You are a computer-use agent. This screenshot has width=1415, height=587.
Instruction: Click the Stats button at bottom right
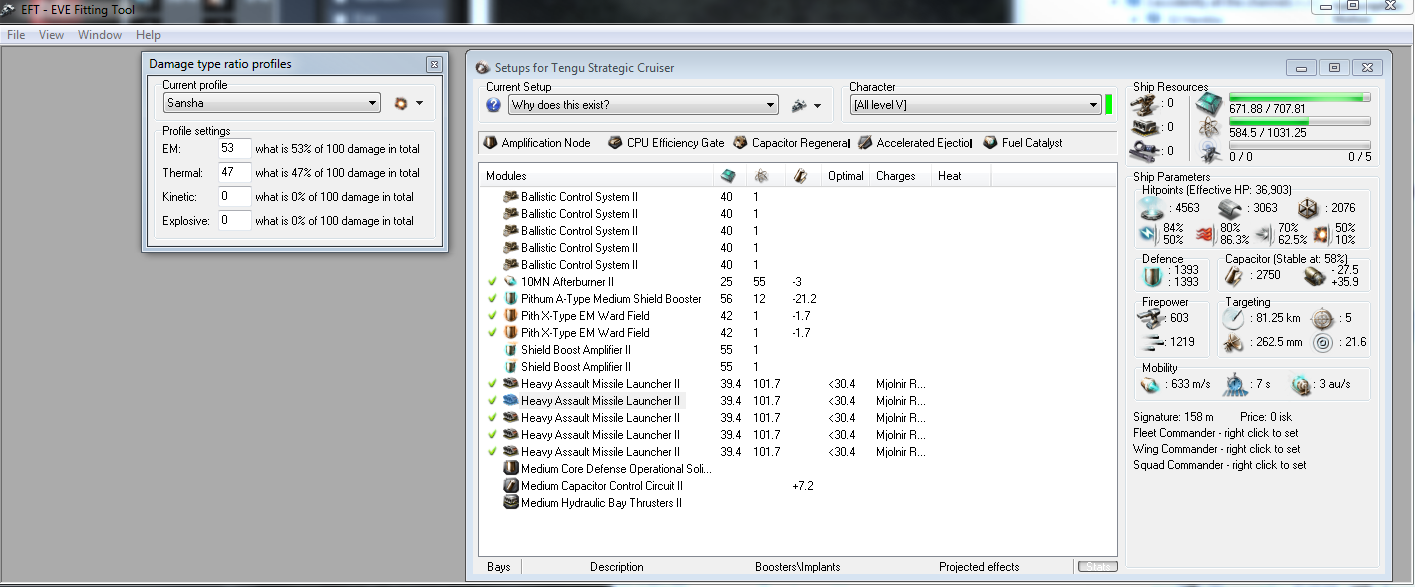tap(1096, 567)
